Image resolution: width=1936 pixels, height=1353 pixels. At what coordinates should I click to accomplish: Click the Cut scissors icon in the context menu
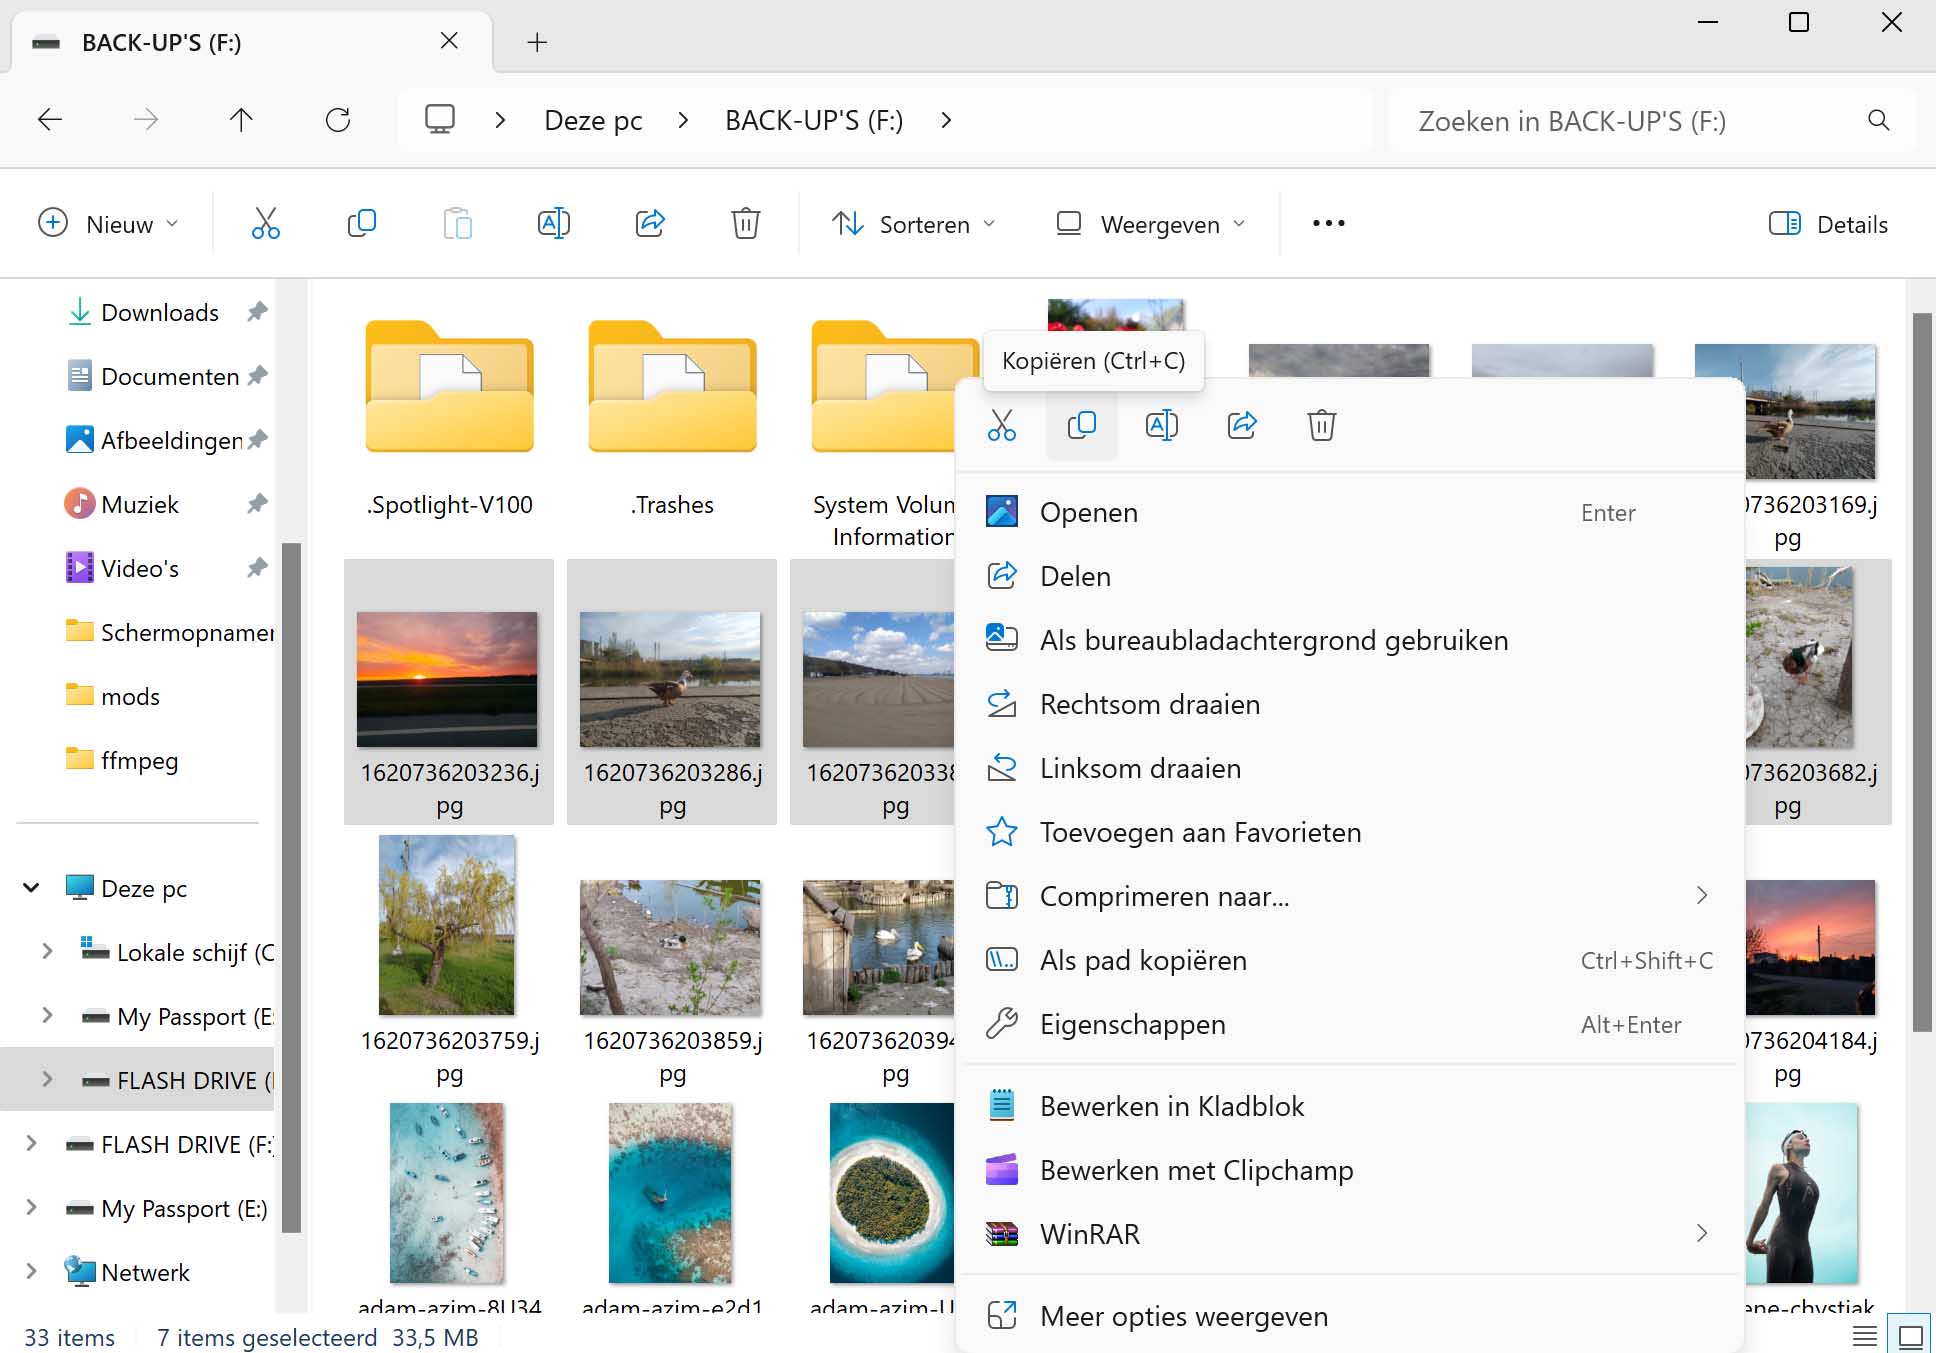(x=1001, y=425)
